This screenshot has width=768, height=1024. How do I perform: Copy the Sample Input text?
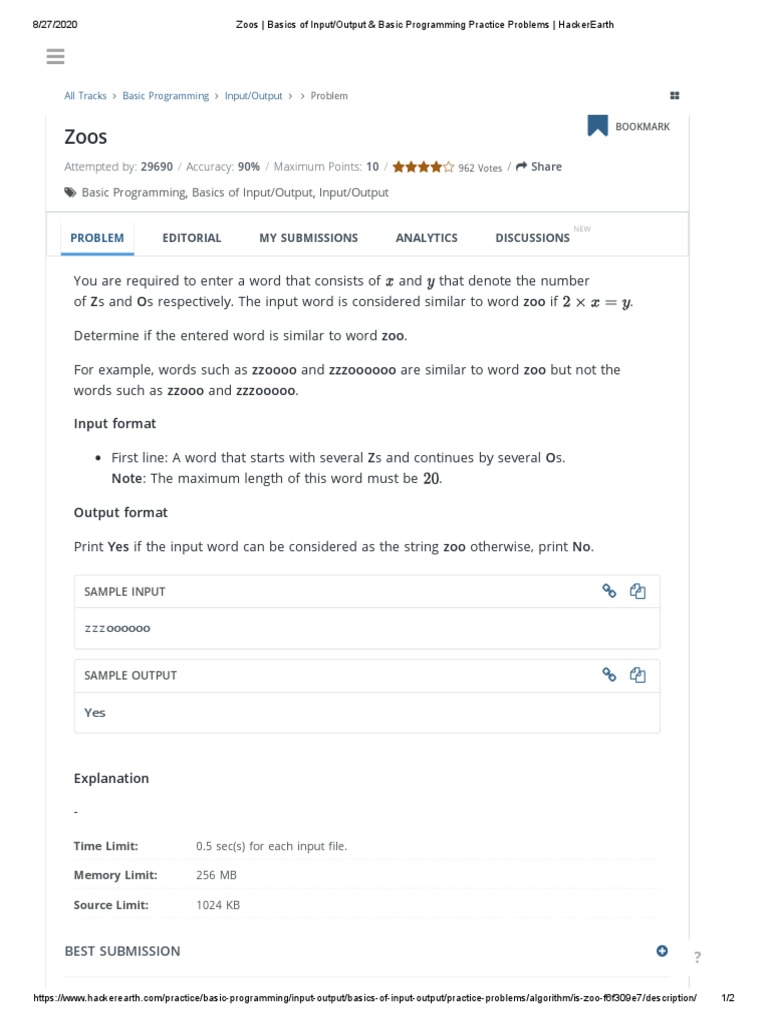pyautogui.click(x=637, y=591)
